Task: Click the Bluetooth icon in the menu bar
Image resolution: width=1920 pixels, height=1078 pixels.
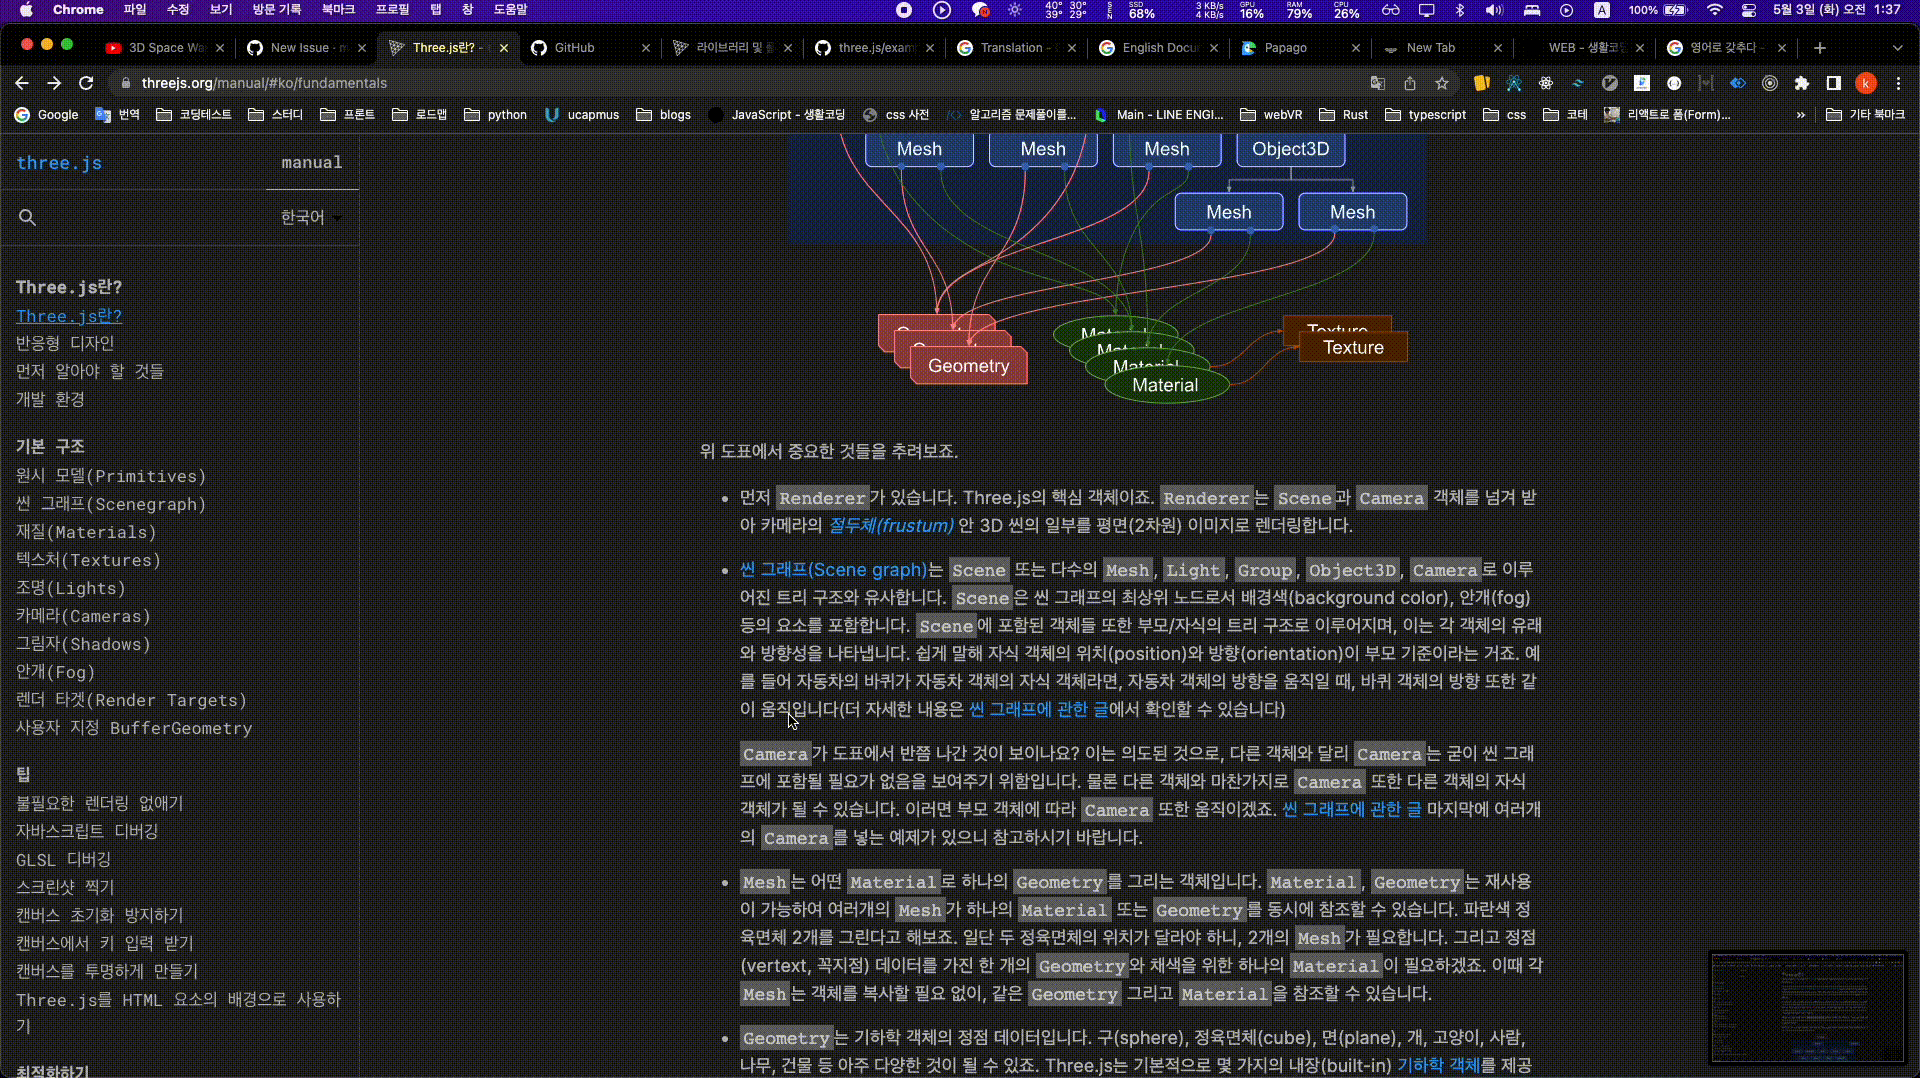Action: click(1459, 10)
